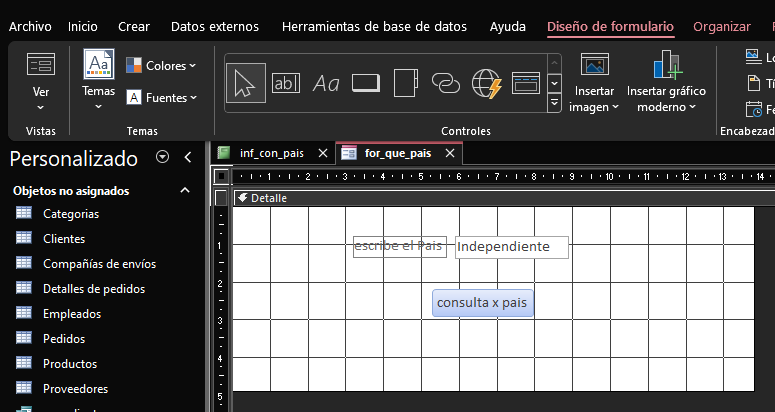Viewport: 775px width, 412px height.
Task: Select the button control in gallery
Action: 366,83
